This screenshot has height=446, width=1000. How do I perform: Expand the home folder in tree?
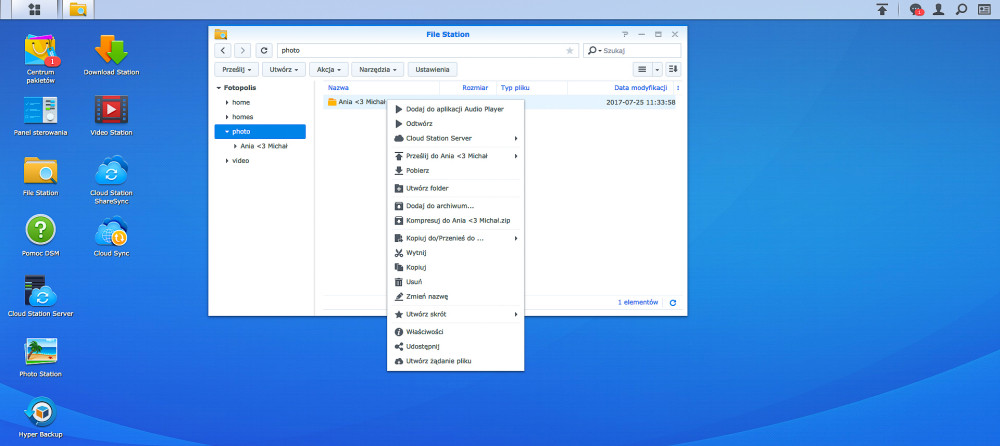point(227,102)
